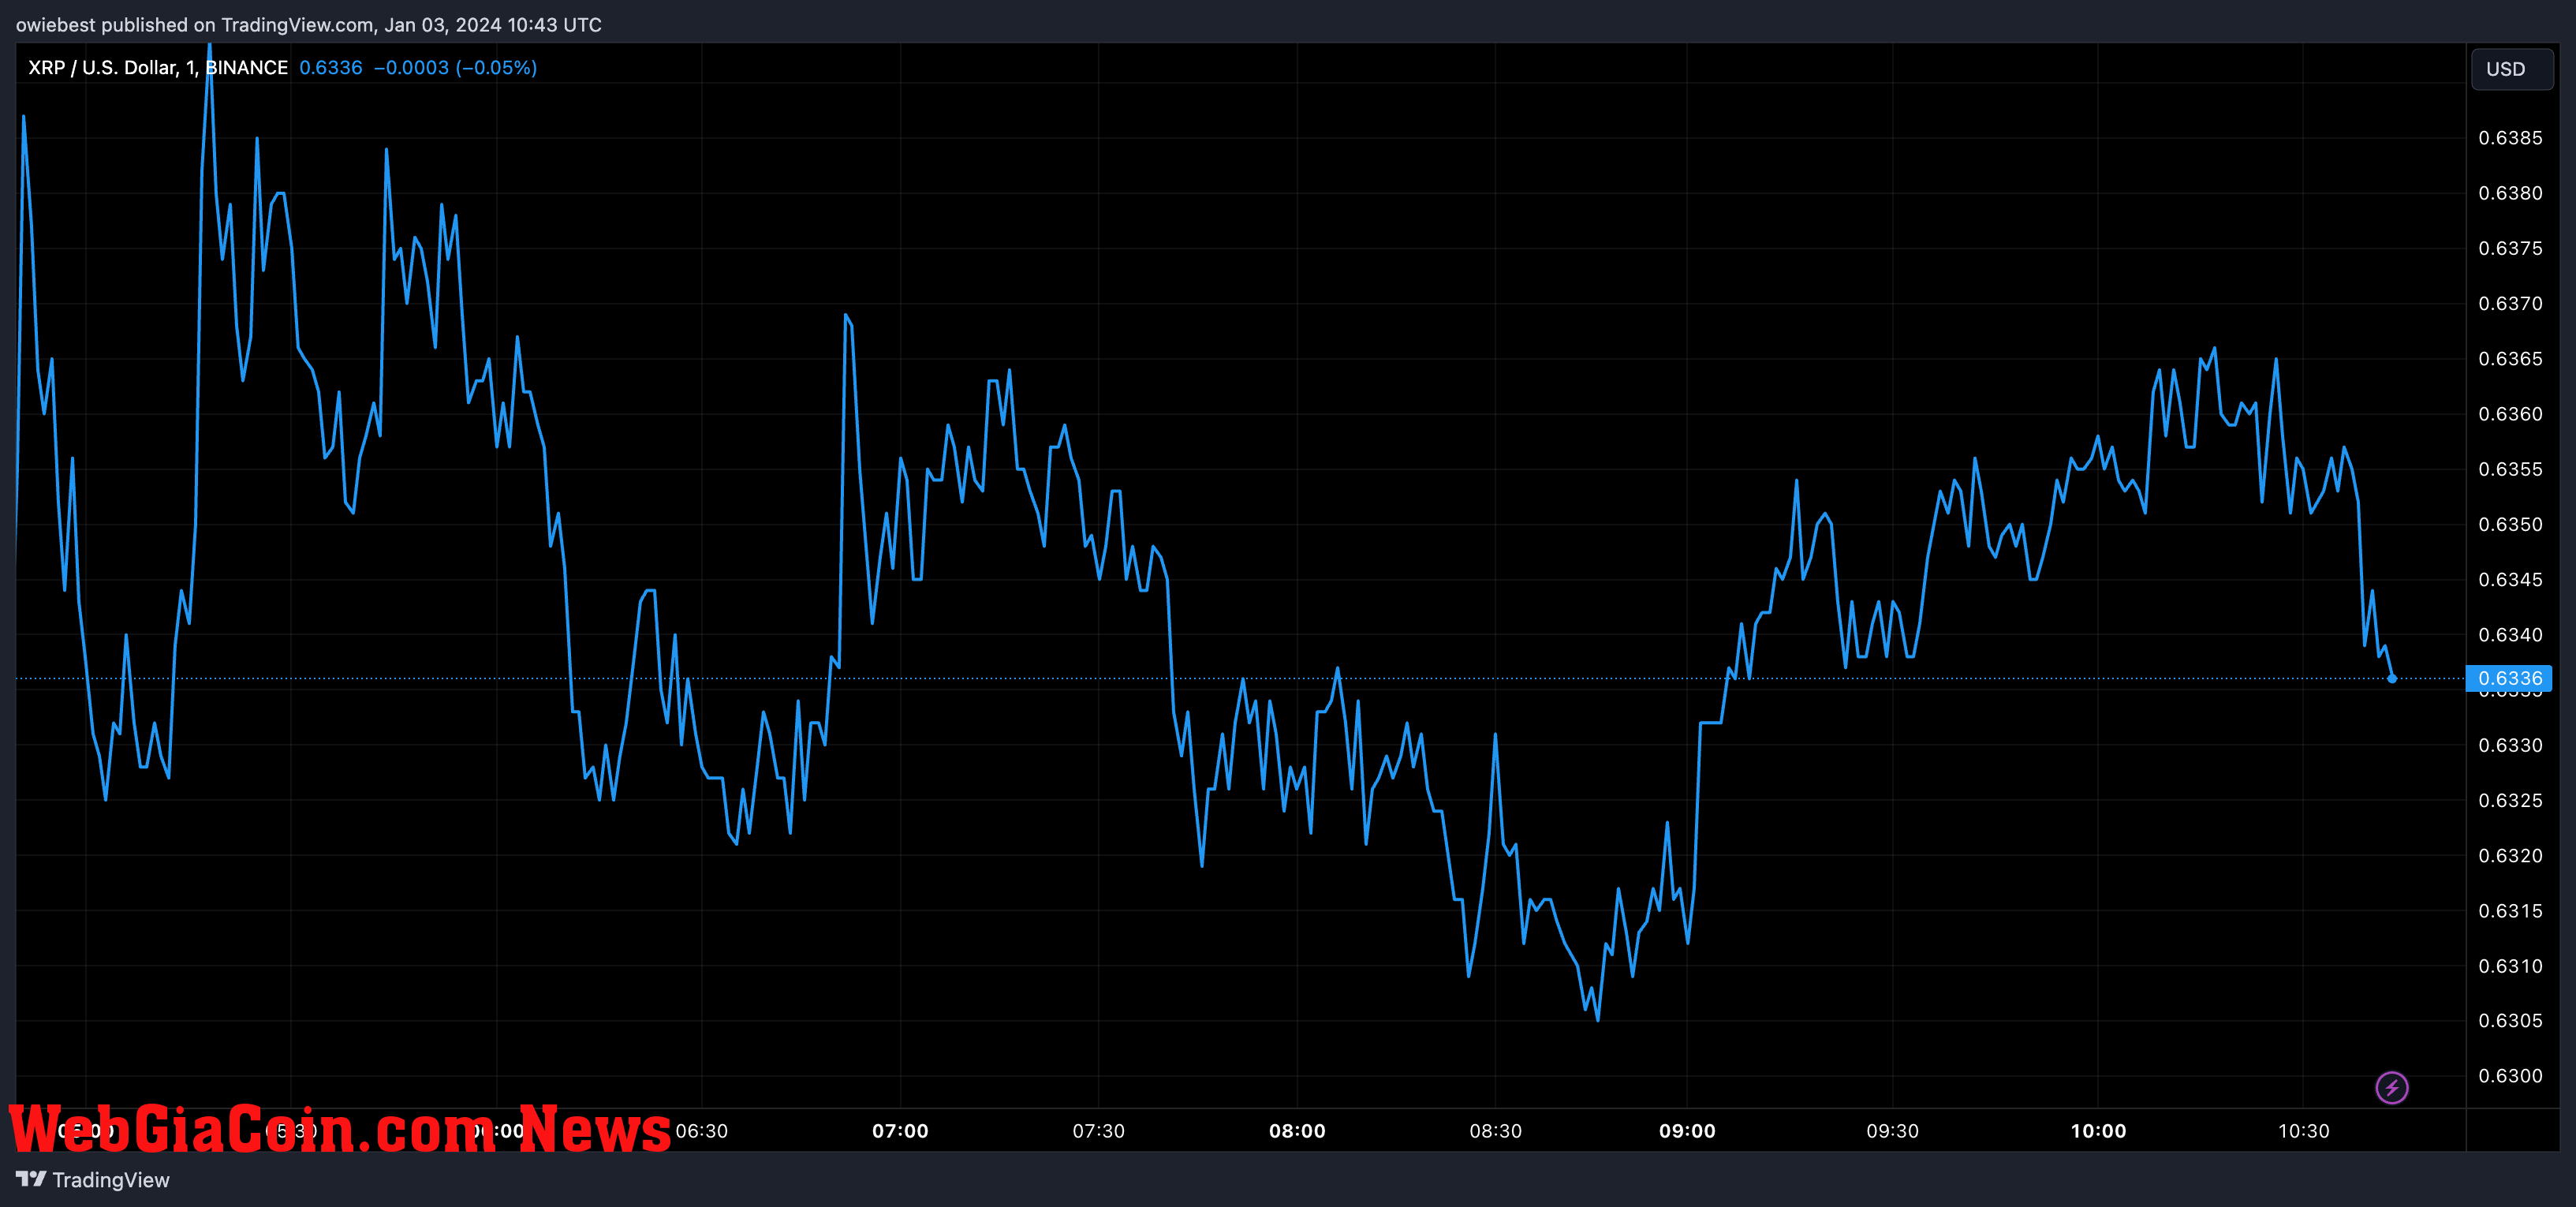Image resolution: width=2576 pixels, height=1207 pixels.
Task: Click the 0.6385 price axis label
Action: pos(2510,138)
